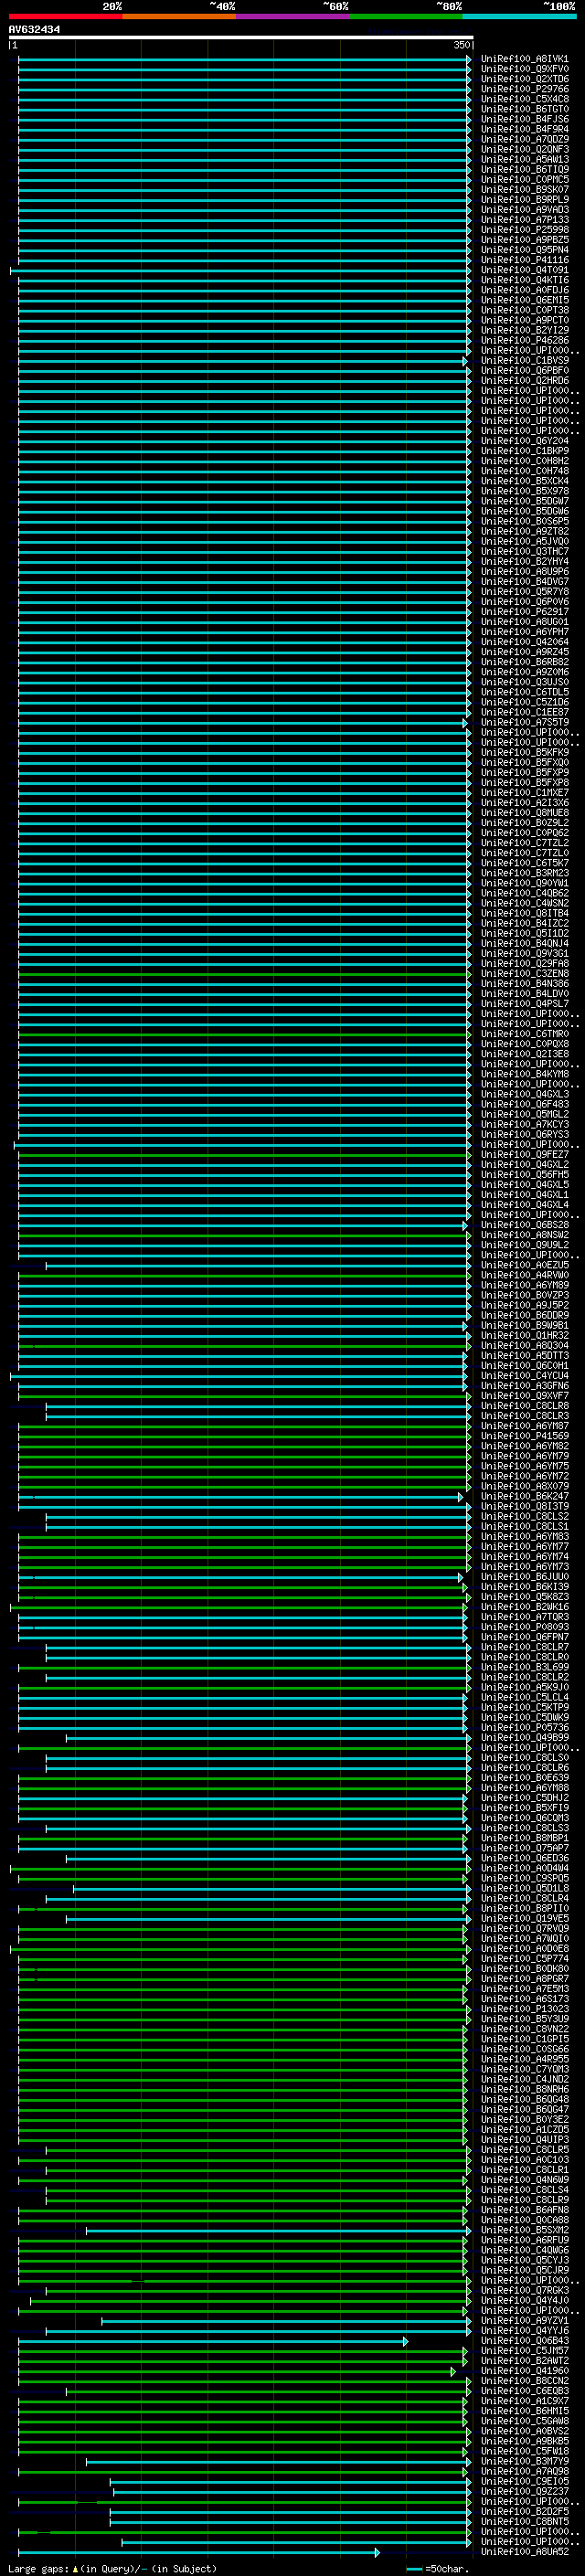This screenshot has width=585, height=2576.
Task: Click UniRef100_C0PT38 label
Action: (x=524, y=310)
